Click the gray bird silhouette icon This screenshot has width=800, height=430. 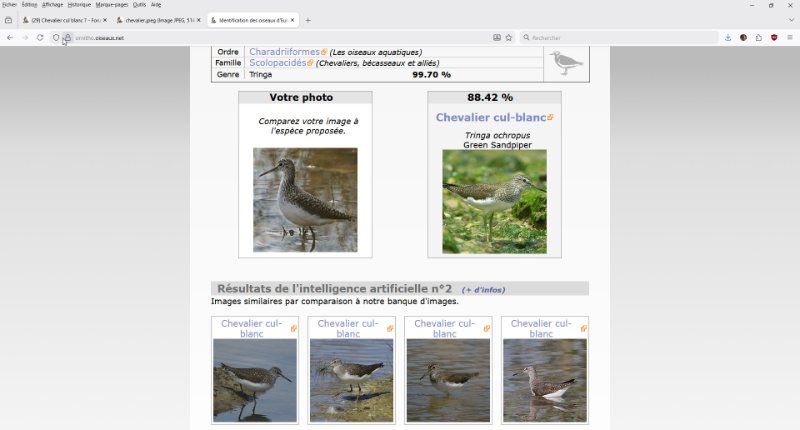pos(566,63)
